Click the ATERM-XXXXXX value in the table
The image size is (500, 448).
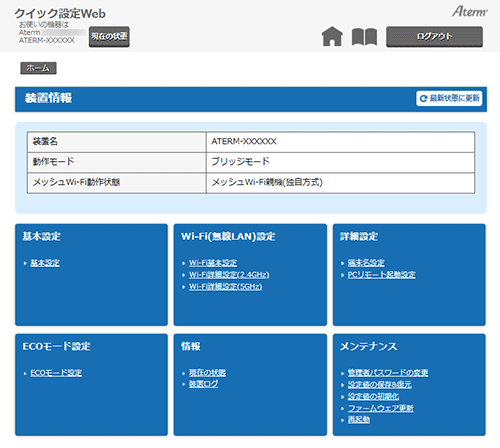(x=244, y=142)
